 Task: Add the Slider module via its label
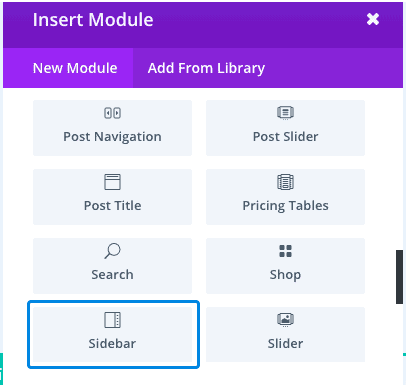tap(285, 343)
